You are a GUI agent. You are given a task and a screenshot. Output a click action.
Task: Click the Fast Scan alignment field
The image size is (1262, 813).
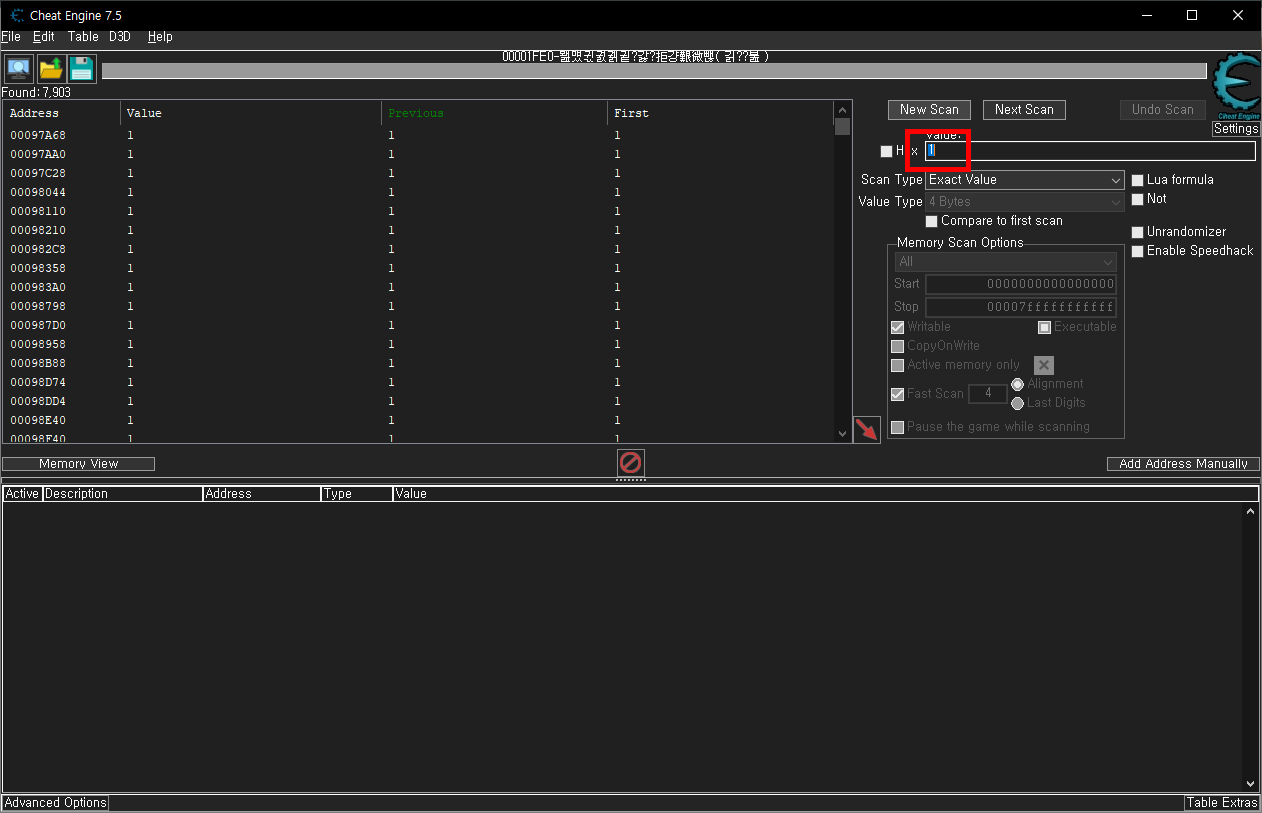click(x=988, y=394)
